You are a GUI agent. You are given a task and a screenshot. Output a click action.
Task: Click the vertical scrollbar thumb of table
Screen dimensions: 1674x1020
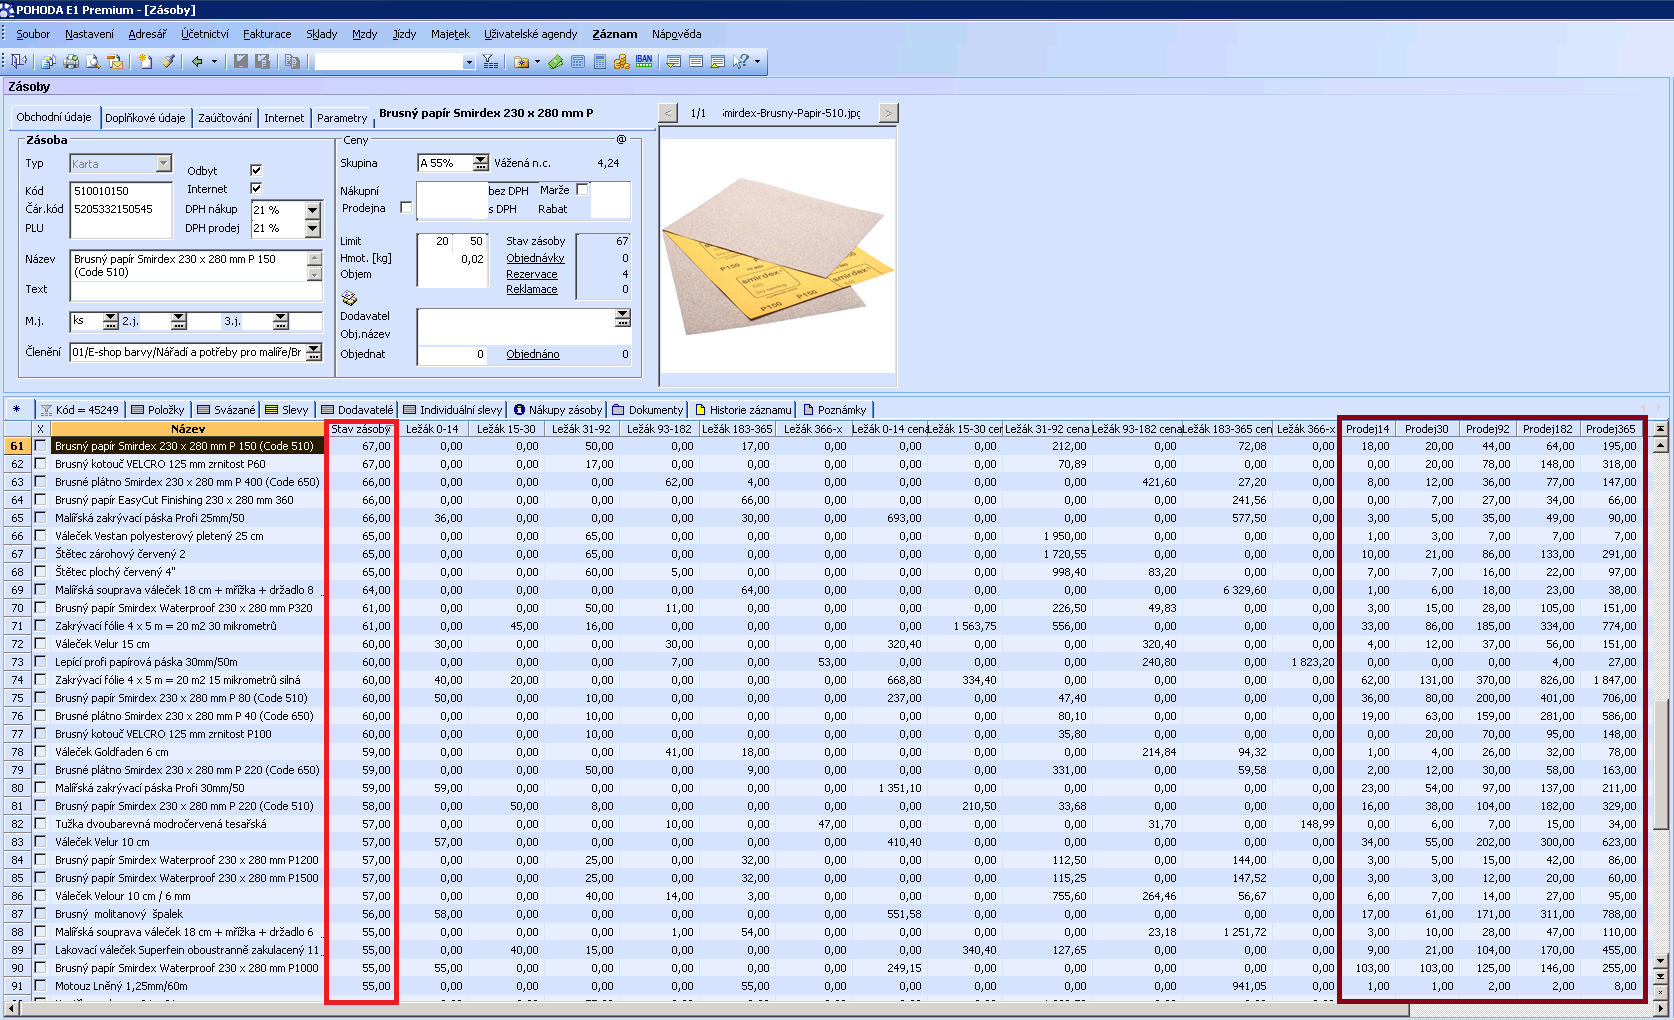point(1660,764)
